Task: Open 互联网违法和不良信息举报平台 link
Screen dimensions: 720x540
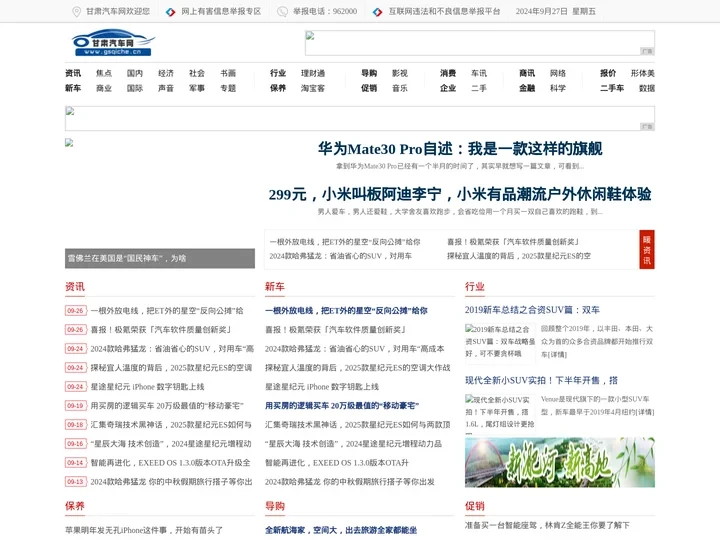Action: pos(444,11)
